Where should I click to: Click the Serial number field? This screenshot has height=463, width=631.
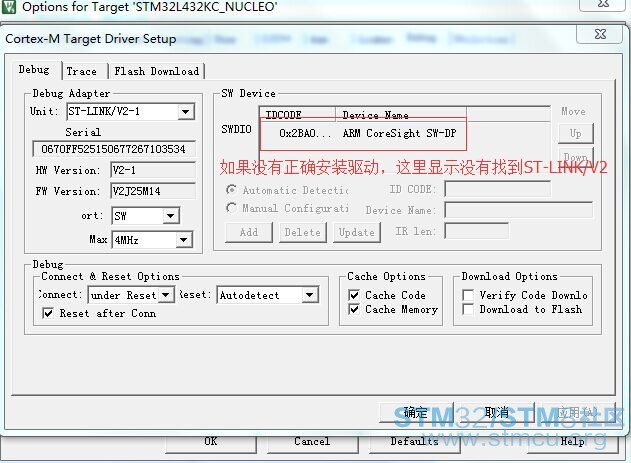[114, 149]
